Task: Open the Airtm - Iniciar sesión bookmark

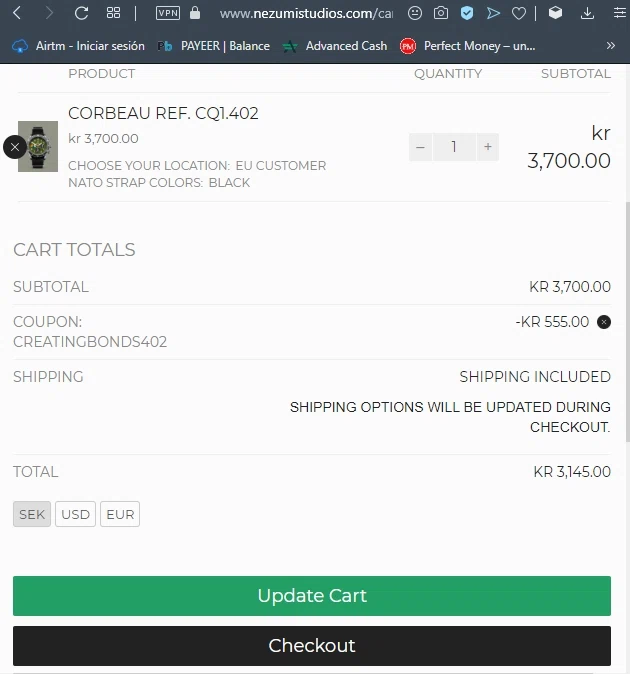Action: [x=78, y=46]
